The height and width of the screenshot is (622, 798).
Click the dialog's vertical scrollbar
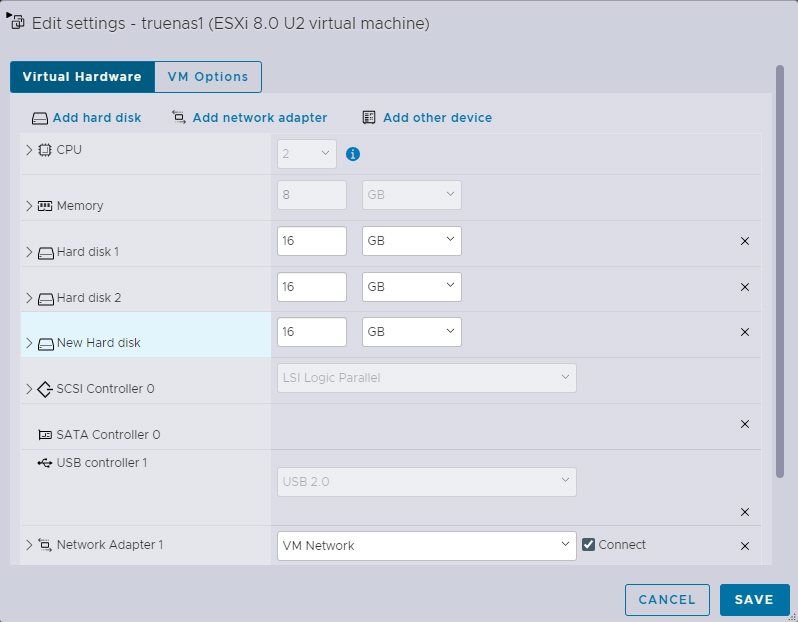point(780,270)
